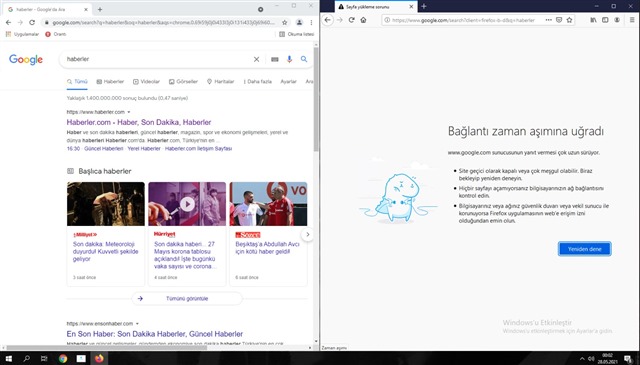Switch to Chrome from the taskbar
Viewport: 640px width, 365px height.
click(63, 359)
